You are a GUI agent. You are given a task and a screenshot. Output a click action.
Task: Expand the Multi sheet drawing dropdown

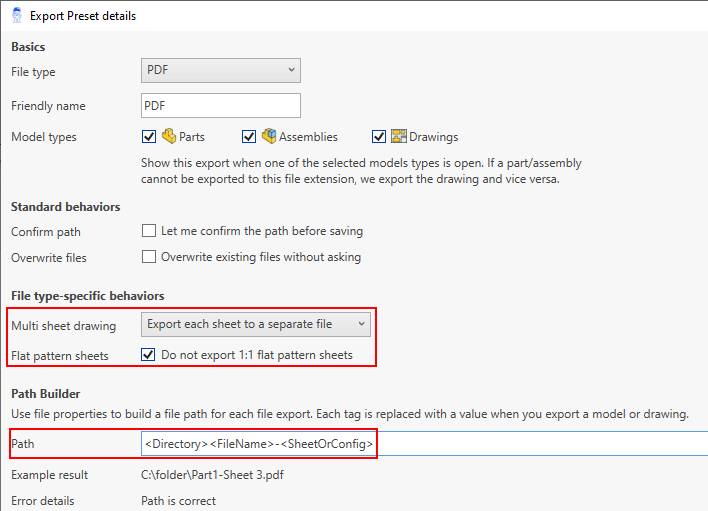tap(257, 324)
